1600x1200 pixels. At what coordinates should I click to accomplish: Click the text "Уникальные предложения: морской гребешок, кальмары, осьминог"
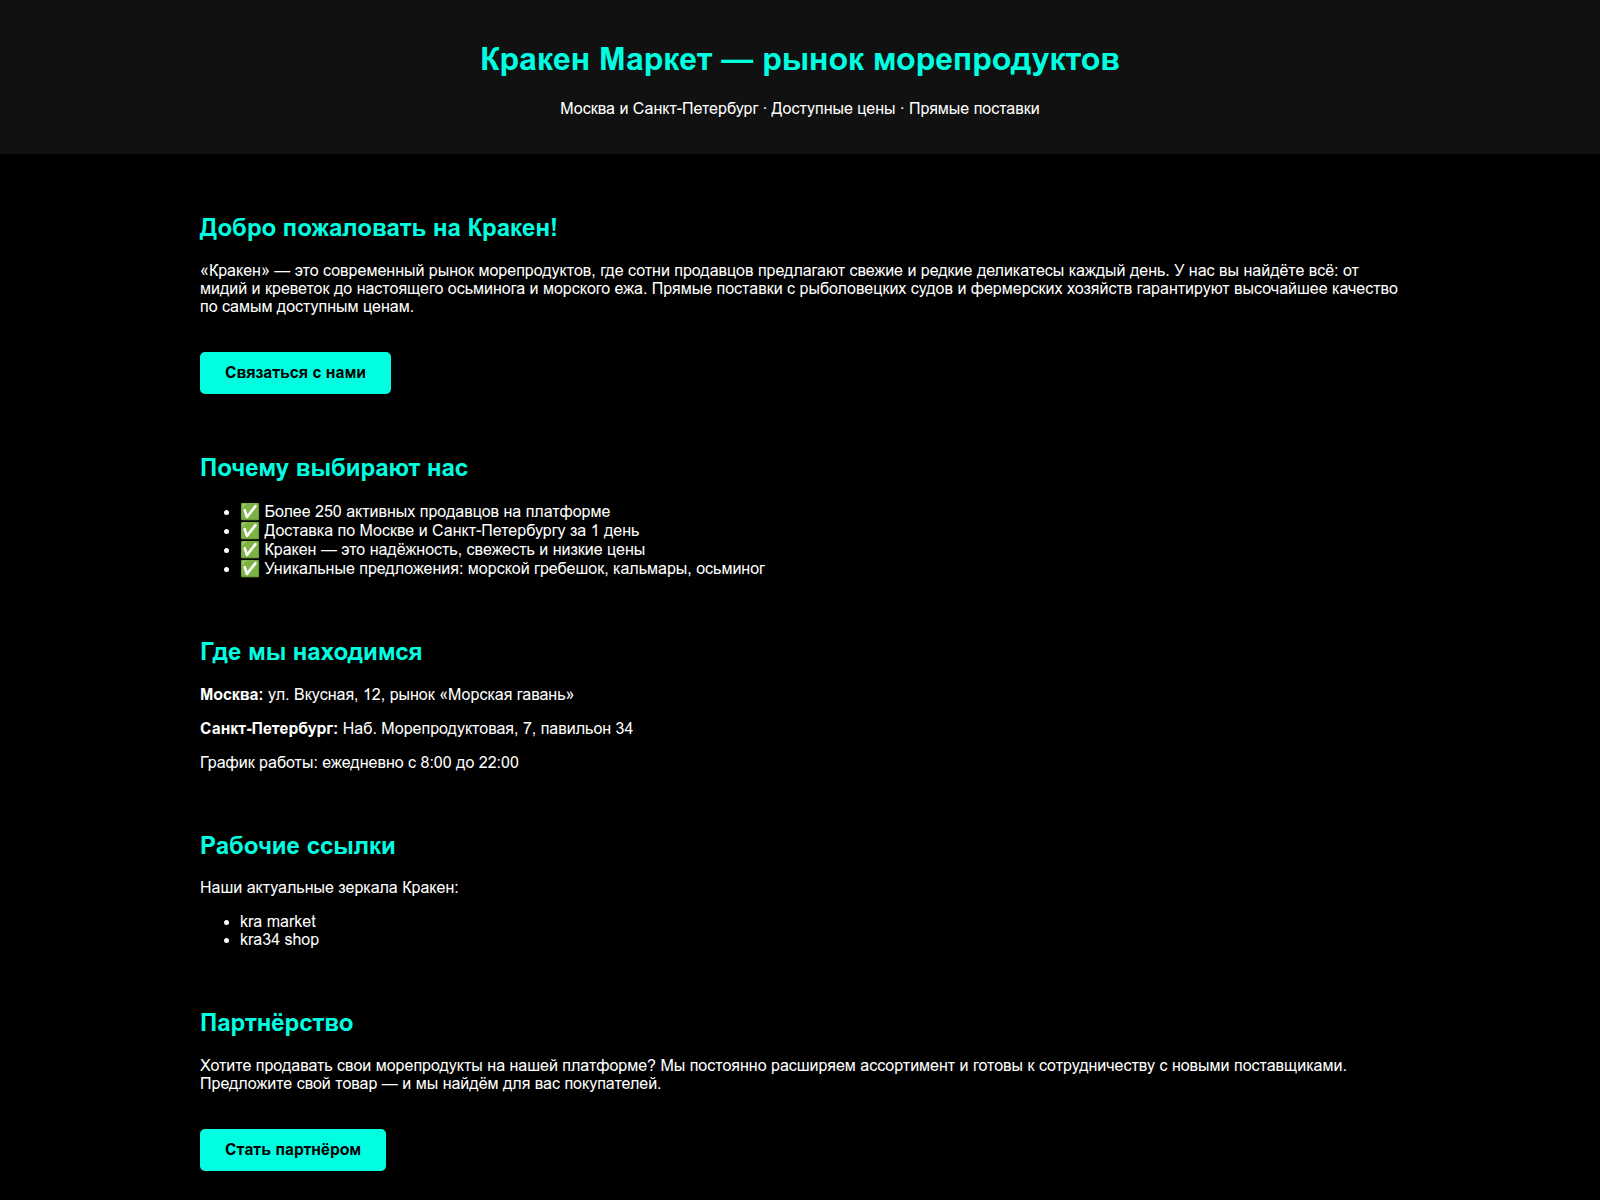515,569
